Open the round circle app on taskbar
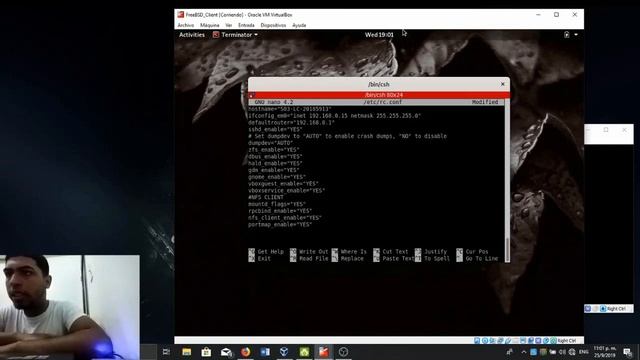The width and height of the screenshot is (640, 360). point(343,351)
